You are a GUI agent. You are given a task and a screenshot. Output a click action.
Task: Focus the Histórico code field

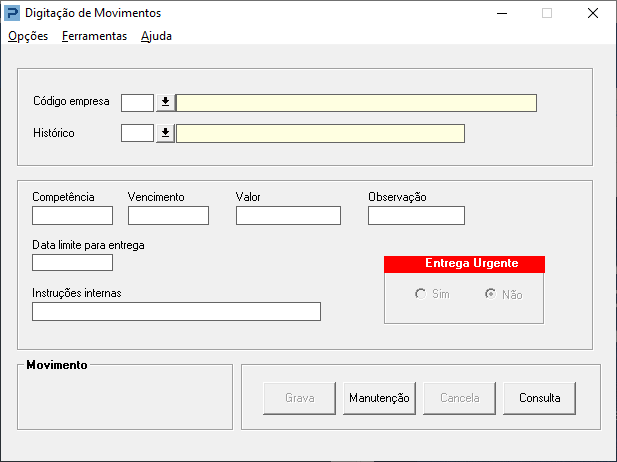(x=137, y=133)
